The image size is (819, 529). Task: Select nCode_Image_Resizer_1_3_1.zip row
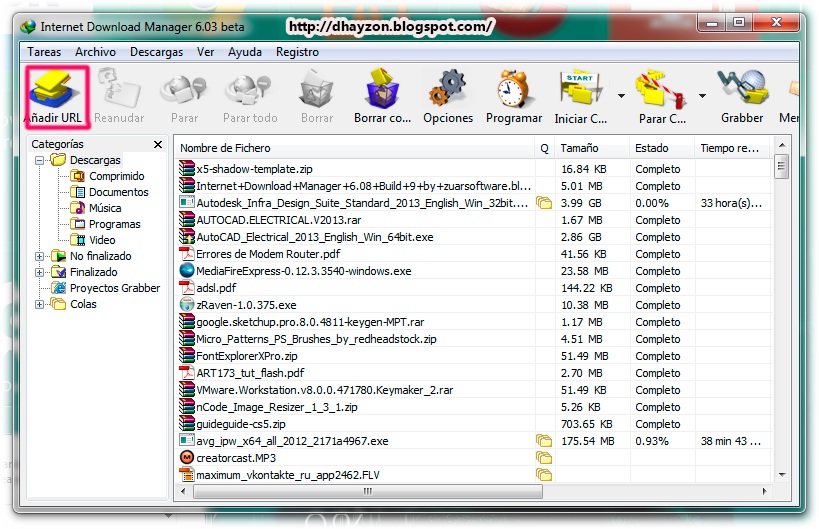[474, 407]
